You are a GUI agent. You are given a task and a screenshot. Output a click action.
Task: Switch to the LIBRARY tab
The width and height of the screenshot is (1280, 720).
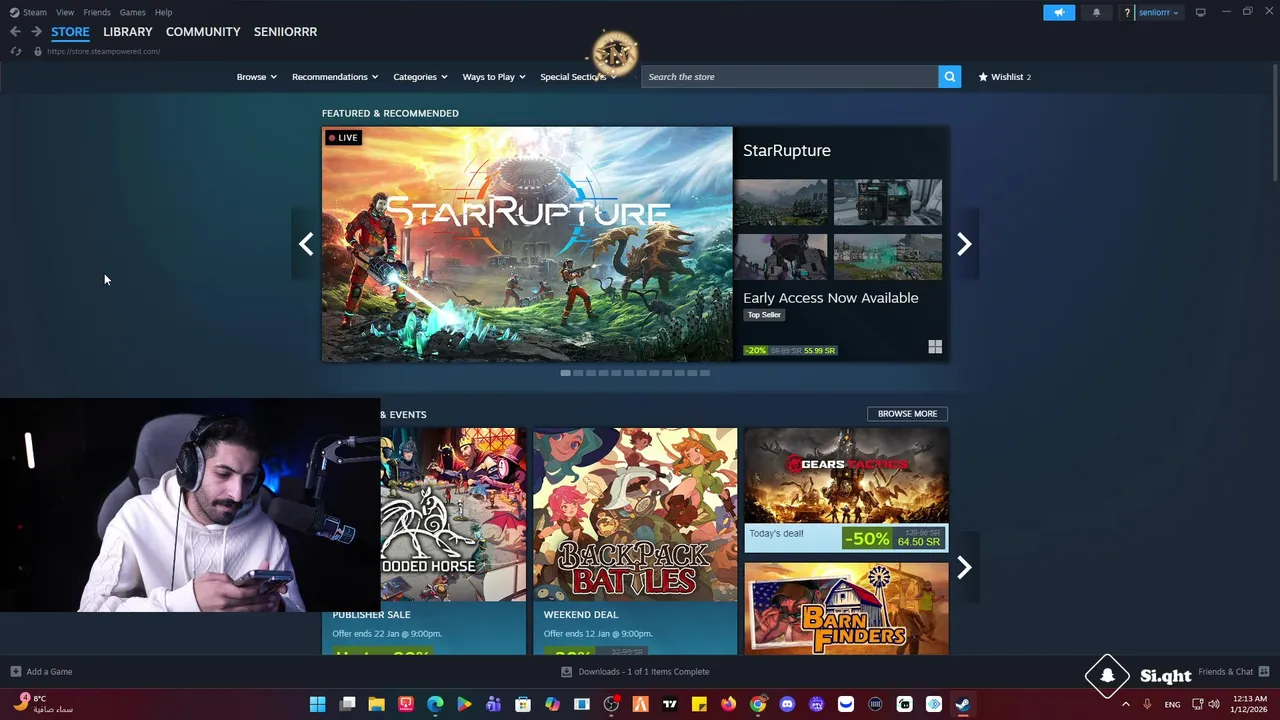(128, 32)
